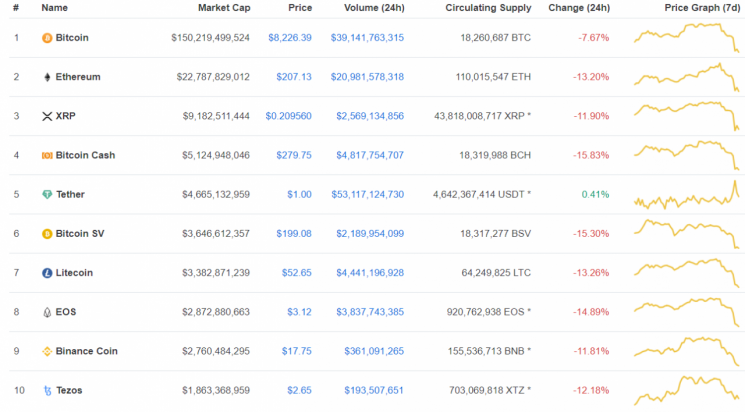The image size is (745, 412).
Task: Click Litecoin volume $4,441,196,928
Action: [x=370, y=273]
